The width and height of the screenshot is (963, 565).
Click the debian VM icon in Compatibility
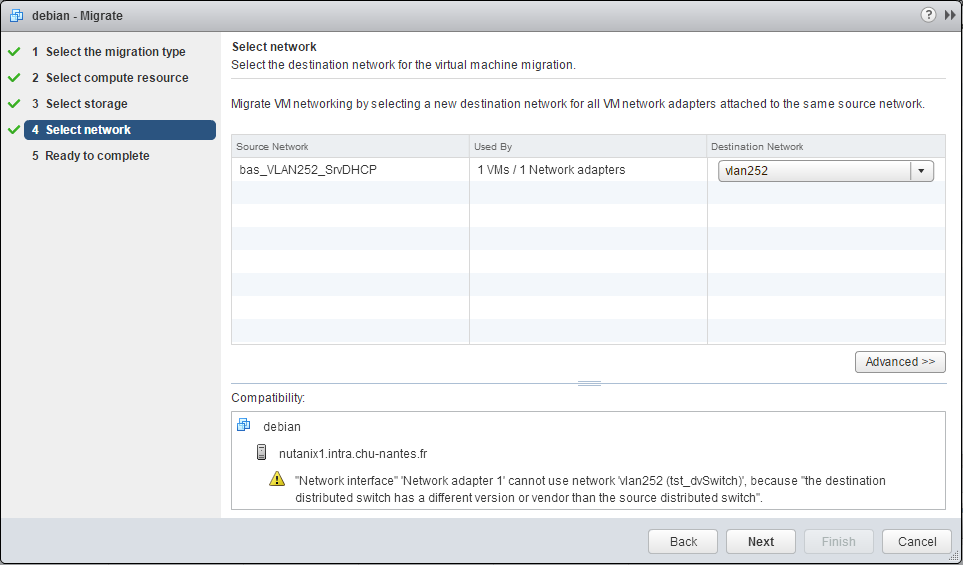coord(243,426)
